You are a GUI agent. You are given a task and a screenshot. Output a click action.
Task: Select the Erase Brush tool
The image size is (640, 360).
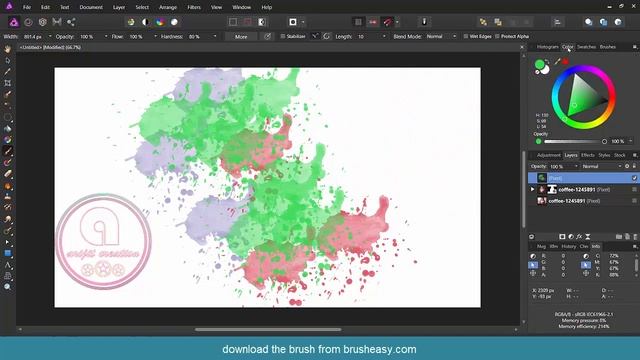tap(7, 174)
